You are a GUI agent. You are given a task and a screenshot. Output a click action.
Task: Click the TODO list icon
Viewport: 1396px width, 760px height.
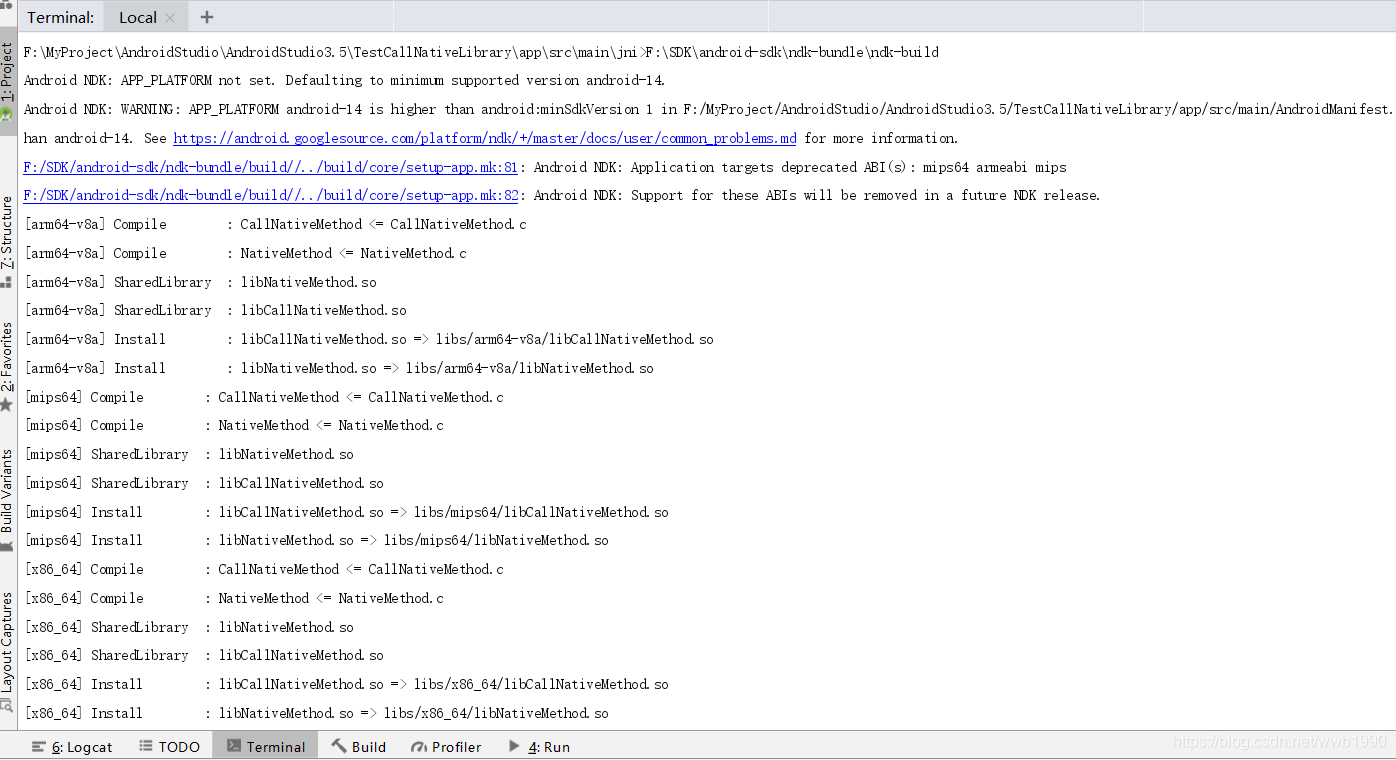(x=146, y=746)
